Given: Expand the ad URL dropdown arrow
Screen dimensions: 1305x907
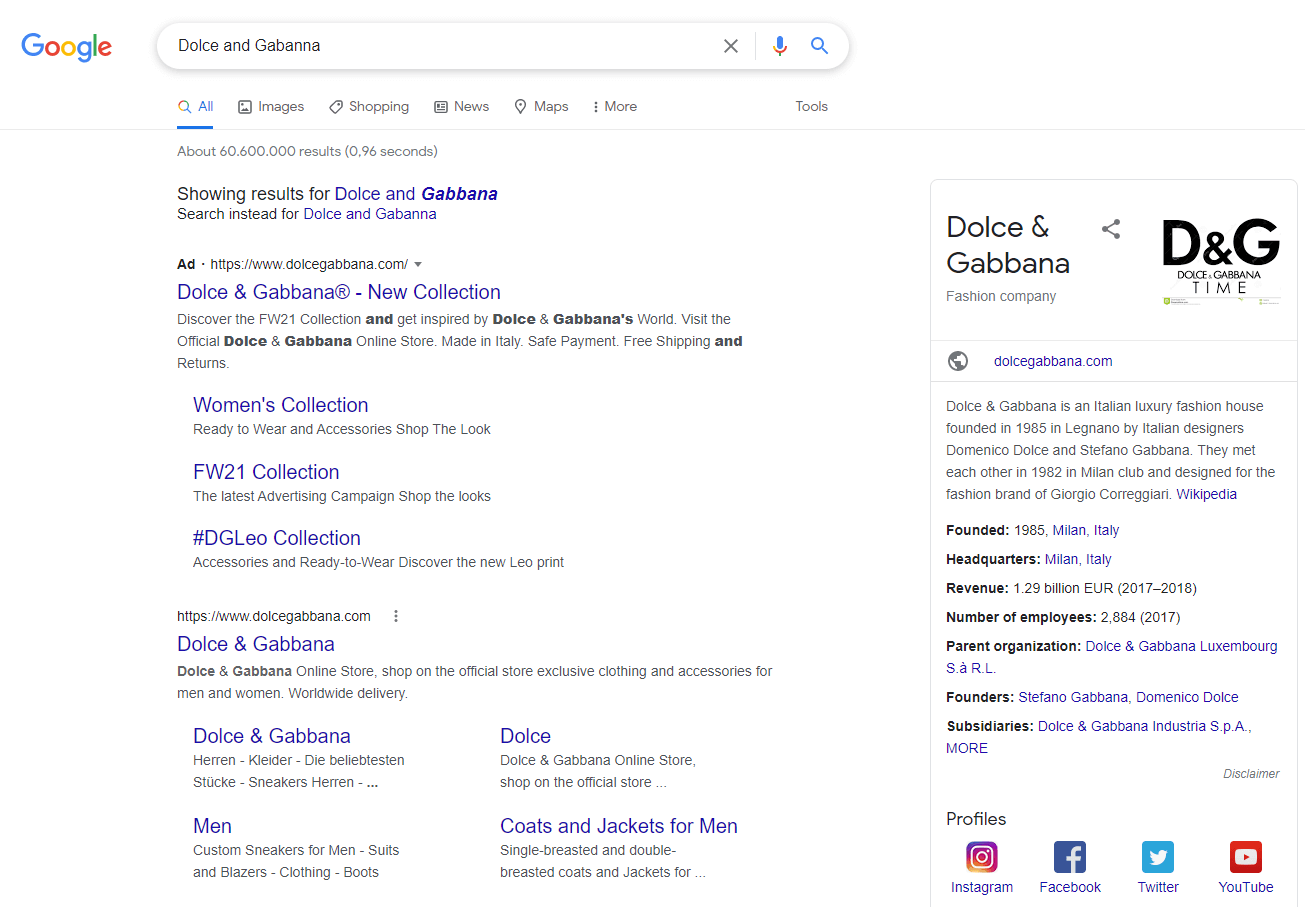Looking at the screenshot, I should (x=418, y=265).
